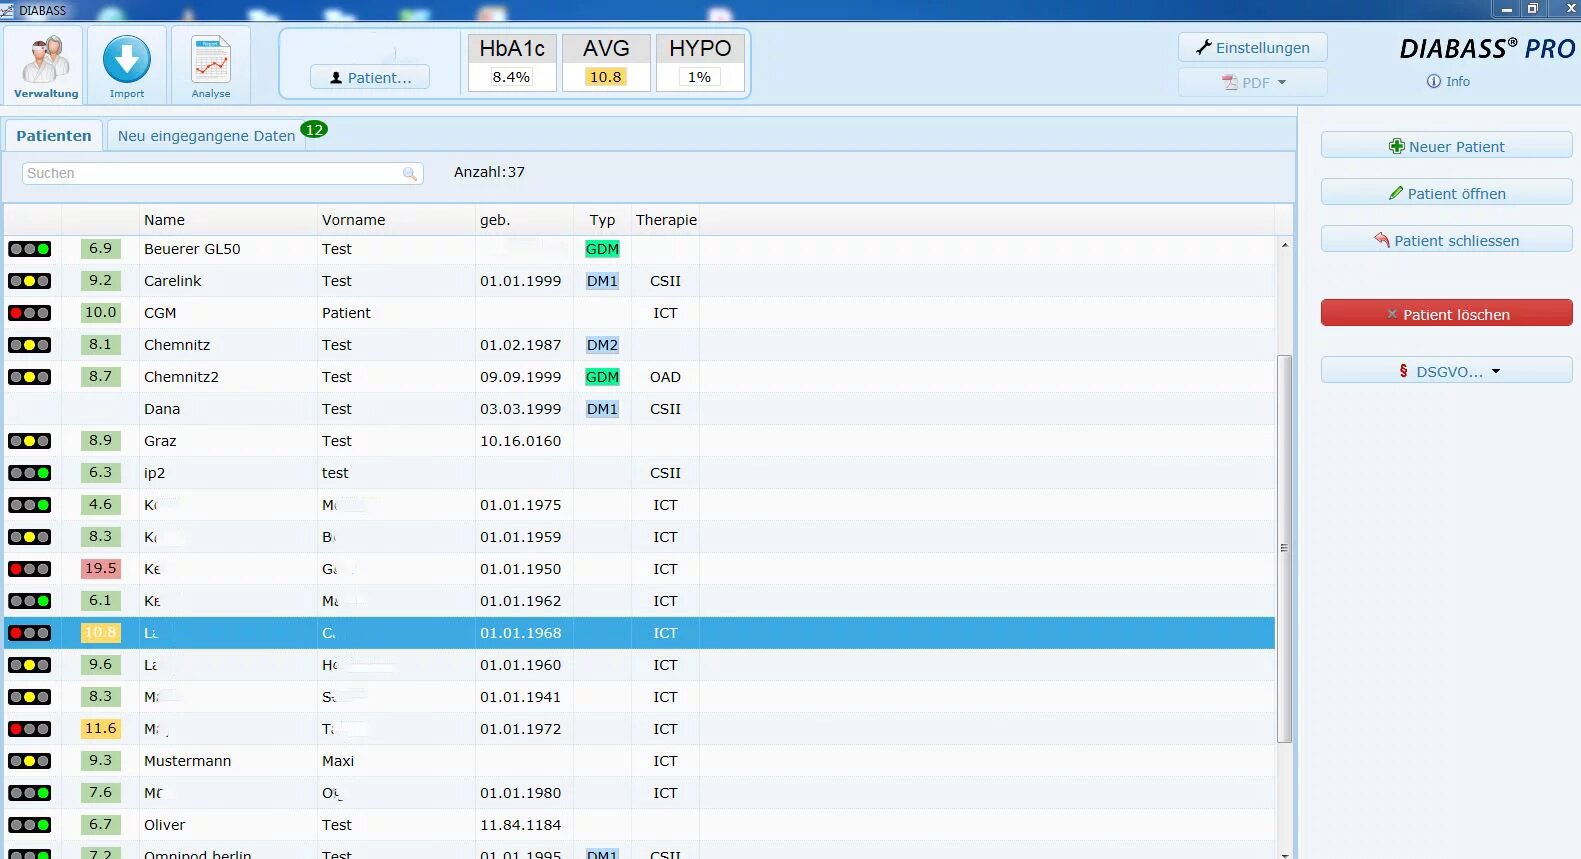Open the Analyse report icon
The image size is (1581, 859).
211,61
